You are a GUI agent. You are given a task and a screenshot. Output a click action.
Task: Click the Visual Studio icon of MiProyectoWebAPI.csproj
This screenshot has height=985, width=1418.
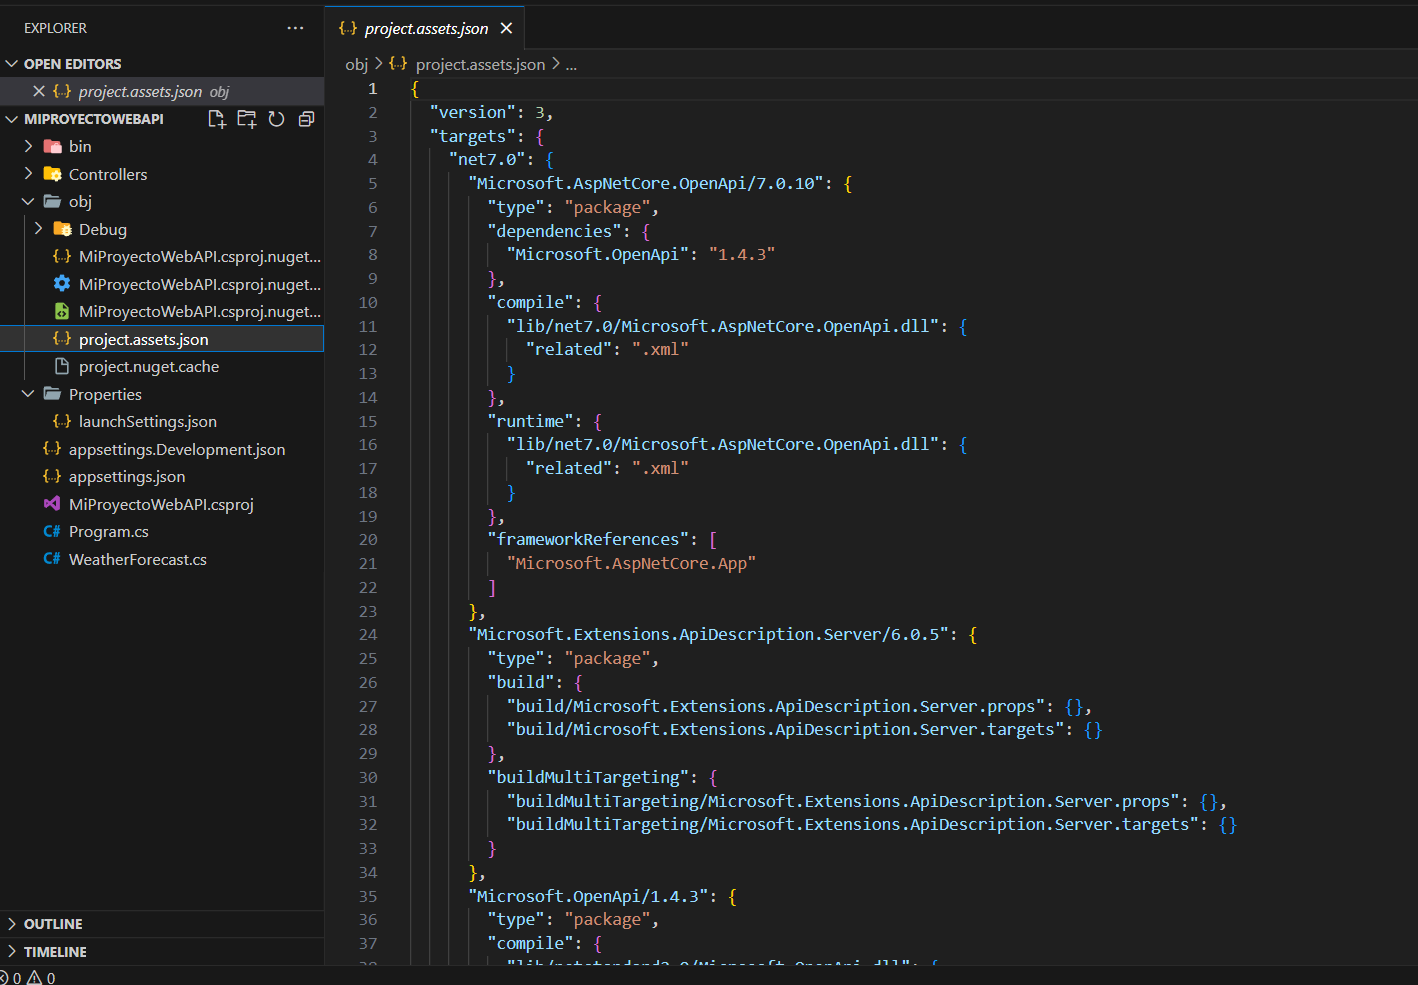point(52,504)
